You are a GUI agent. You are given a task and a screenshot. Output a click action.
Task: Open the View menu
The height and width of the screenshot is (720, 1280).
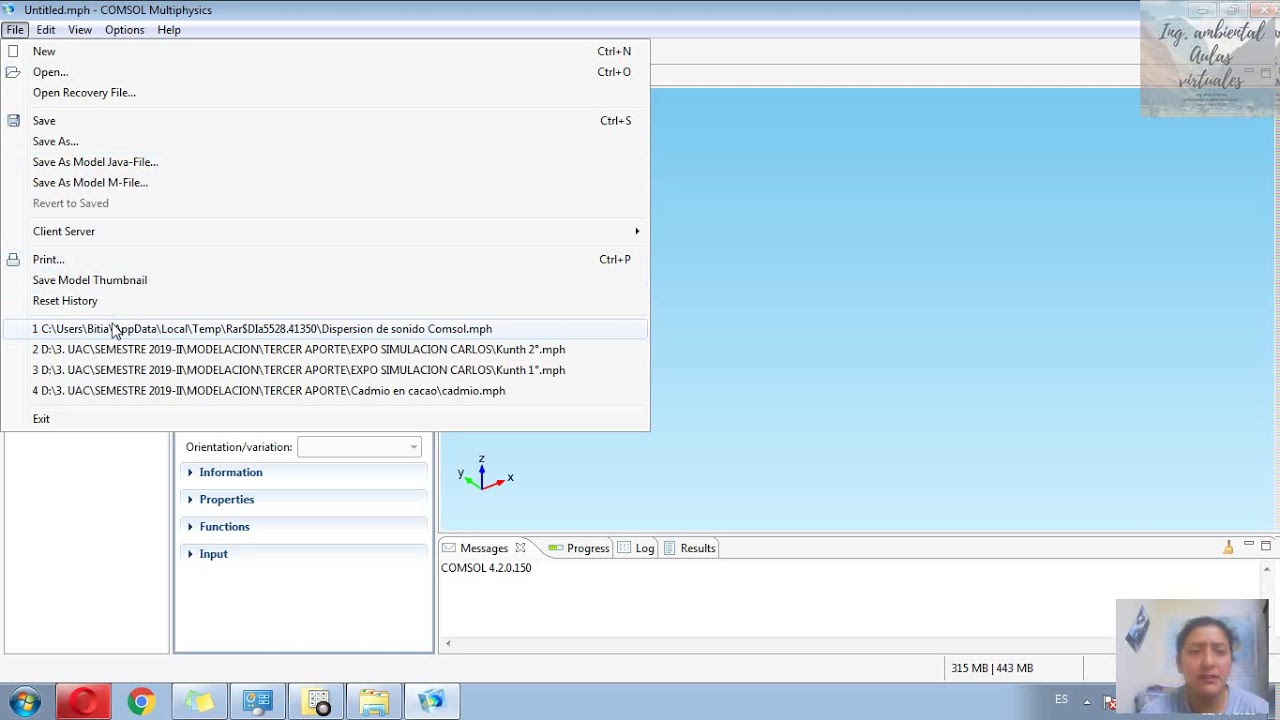click(80, 30)
